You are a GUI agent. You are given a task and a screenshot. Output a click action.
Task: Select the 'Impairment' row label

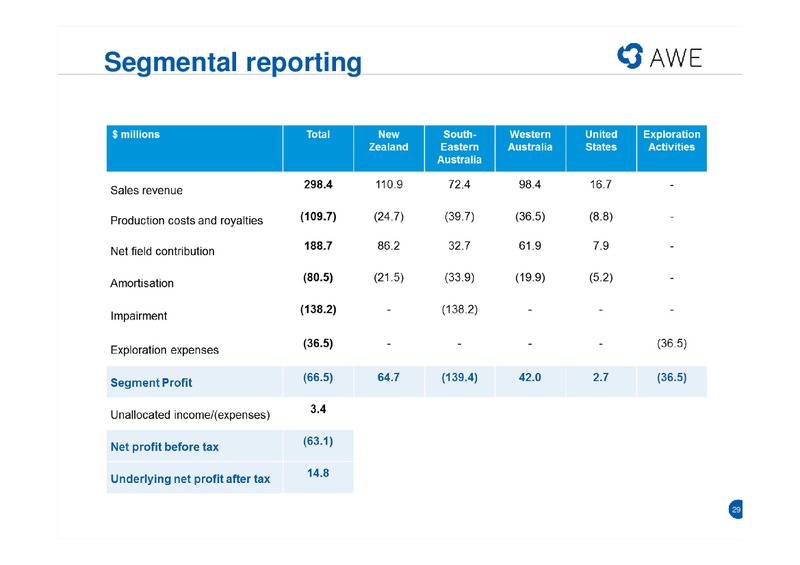click(139, 316)
